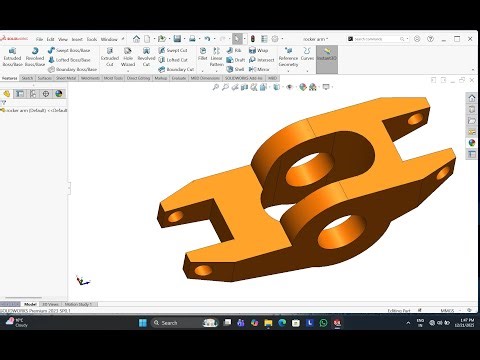Switch to the Surfaces tab
The image size is (480, 360).
tap(44, 78)
